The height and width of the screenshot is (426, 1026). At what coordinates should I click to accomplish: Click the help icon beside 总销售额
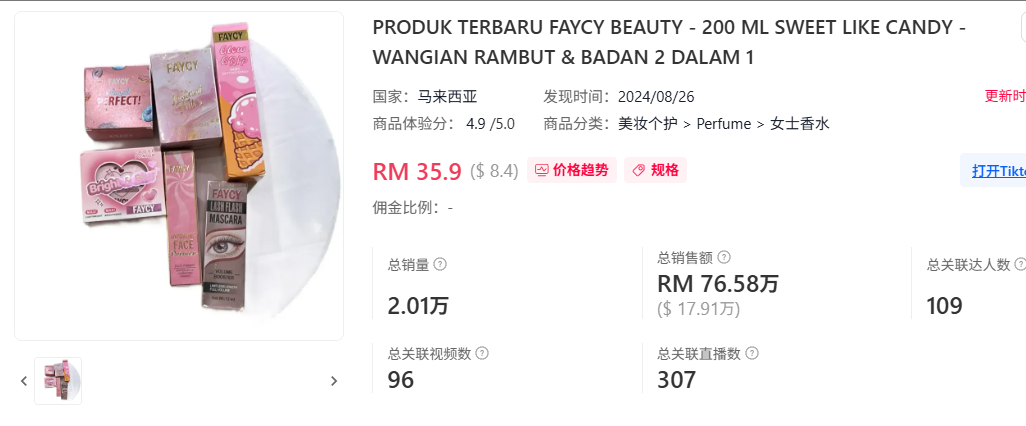724,257
